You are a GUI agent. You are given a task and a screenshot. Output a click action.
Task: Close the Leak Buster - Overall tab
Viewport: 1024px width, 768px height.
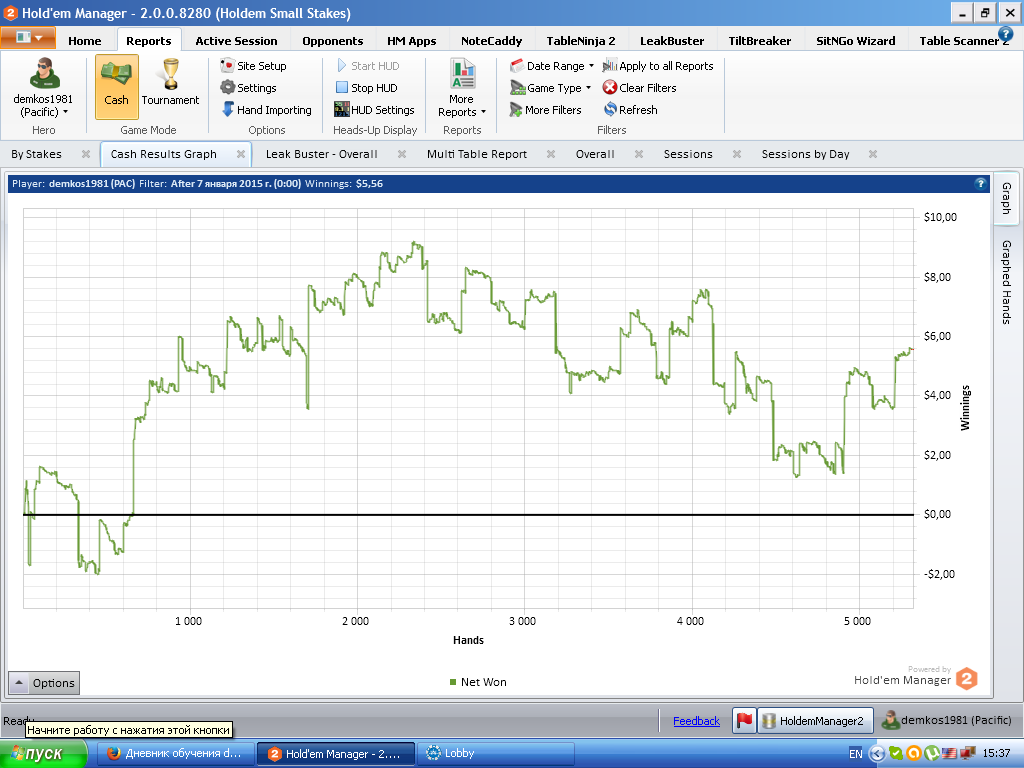402,154
